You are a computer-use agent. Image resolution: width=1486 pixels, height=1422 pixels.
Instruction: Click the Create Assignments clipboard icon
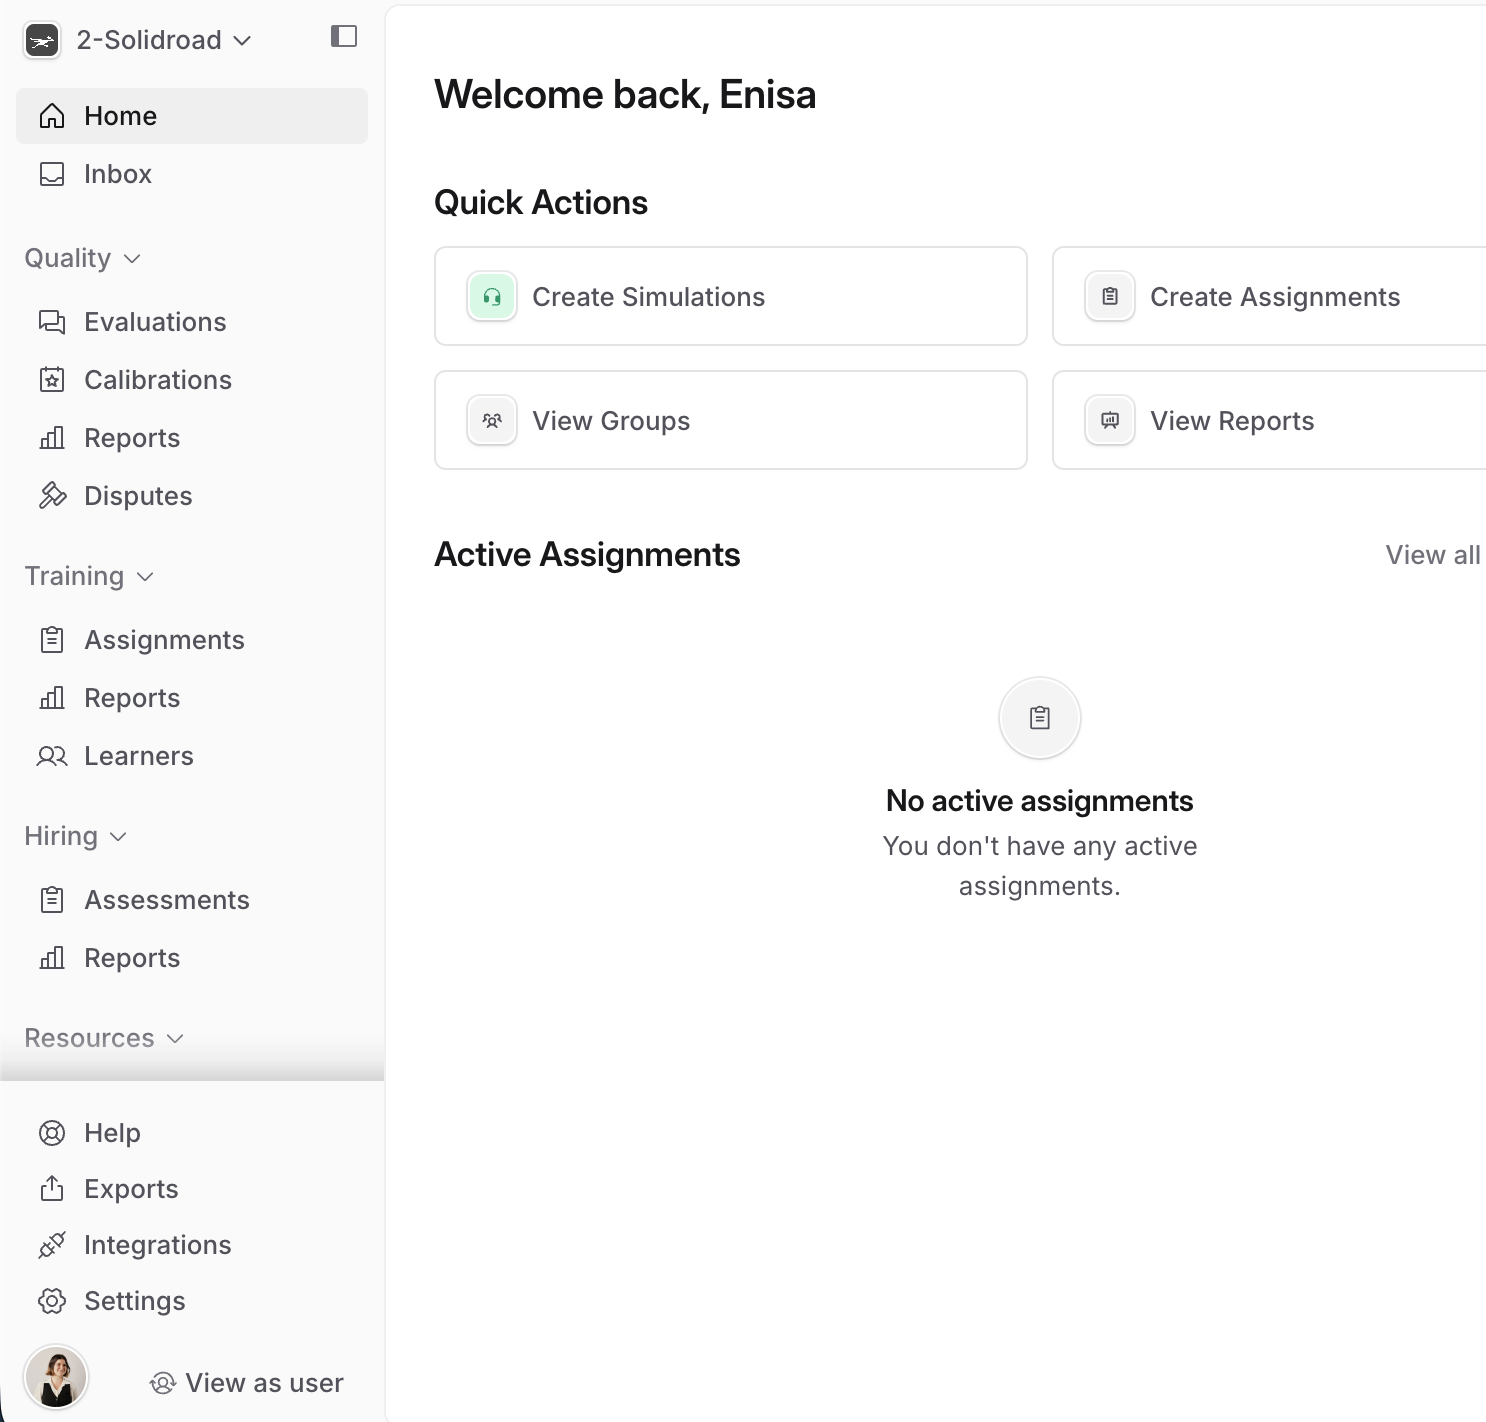click(1110, 296)
